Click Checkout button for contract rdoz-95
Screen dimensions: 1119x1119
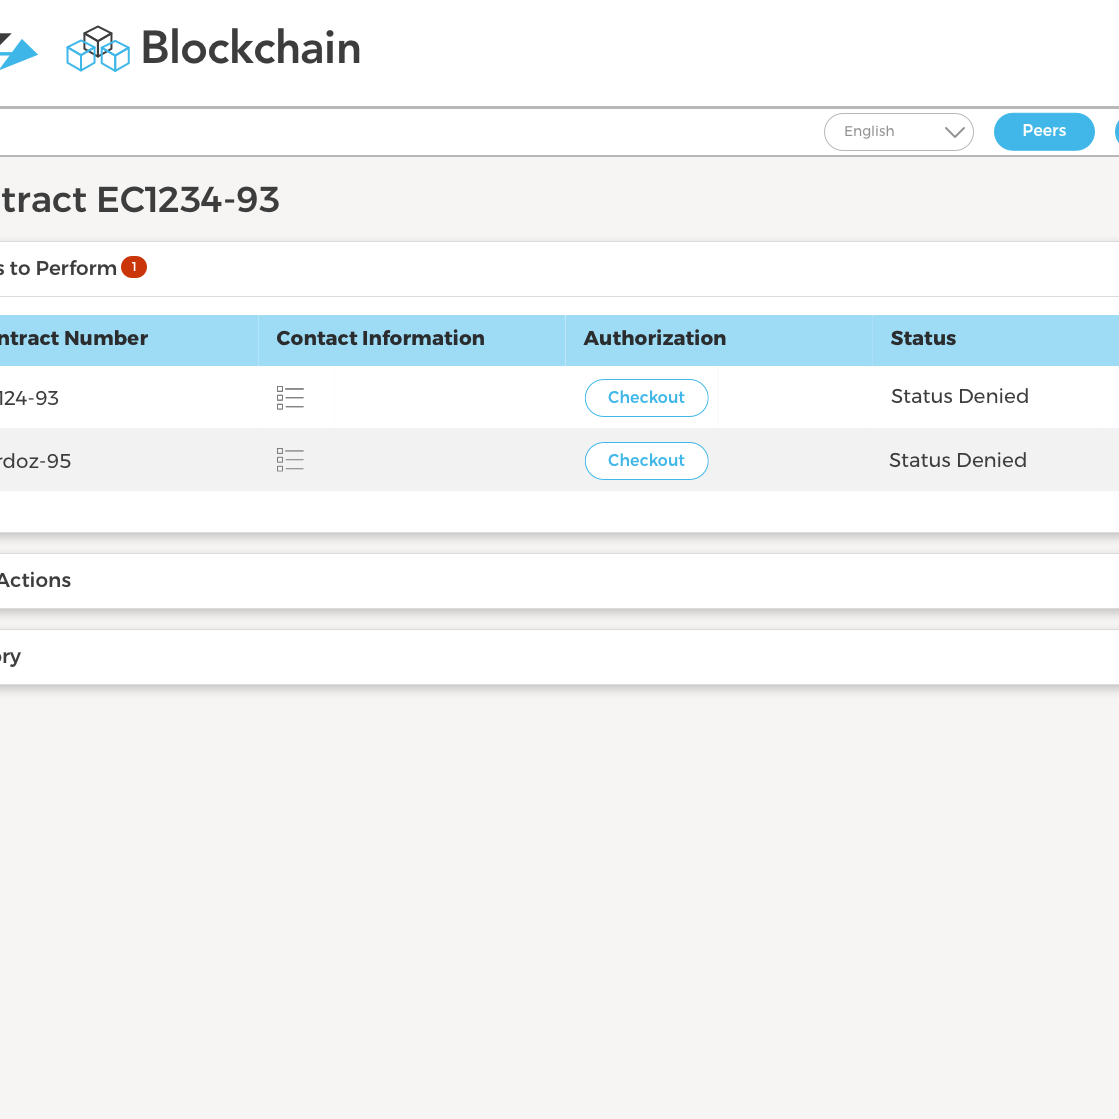pos(647,461)
